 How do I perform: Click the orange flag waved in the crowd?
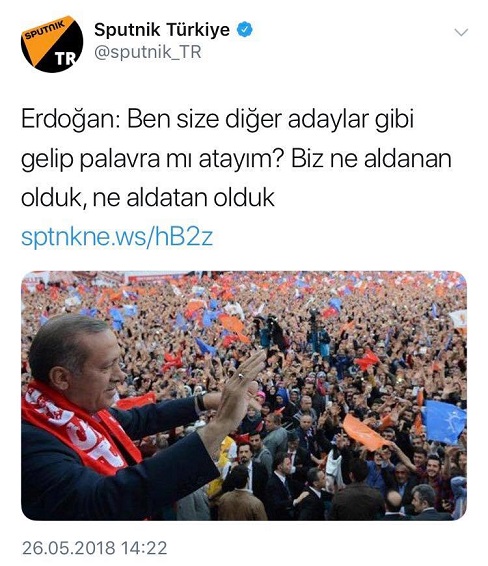[363, 433]
